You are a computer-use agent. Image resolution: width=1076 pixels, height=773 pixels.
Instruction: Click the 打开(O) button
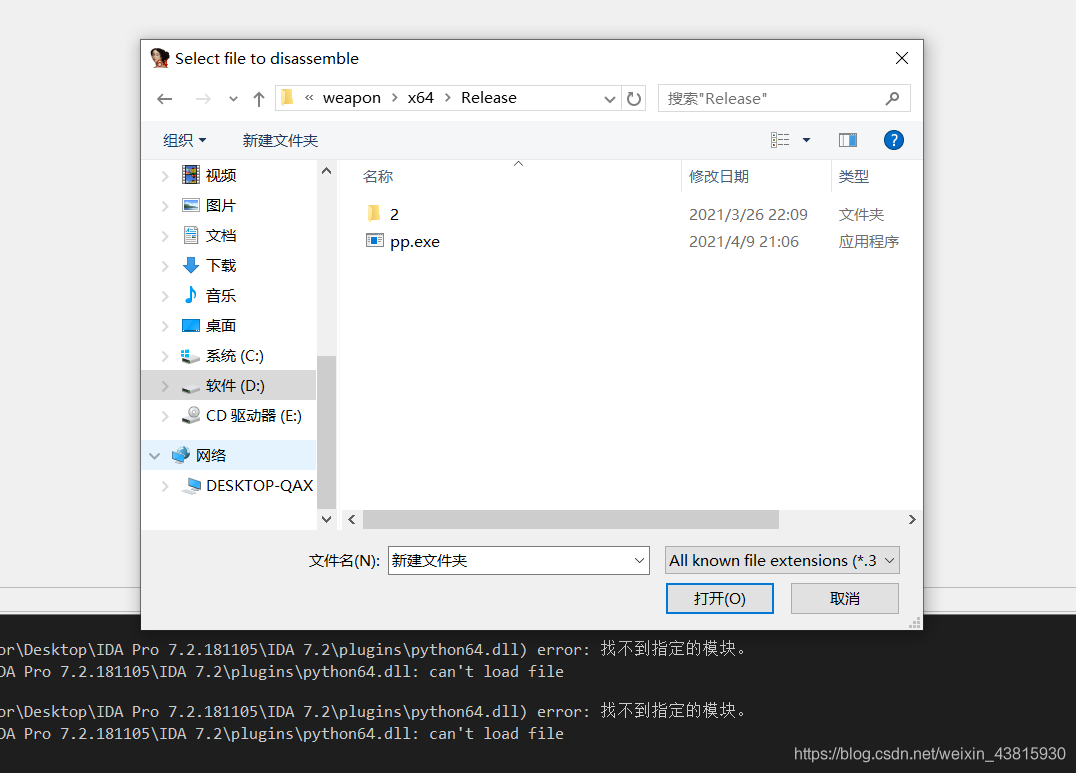click(x=719, y=599)
